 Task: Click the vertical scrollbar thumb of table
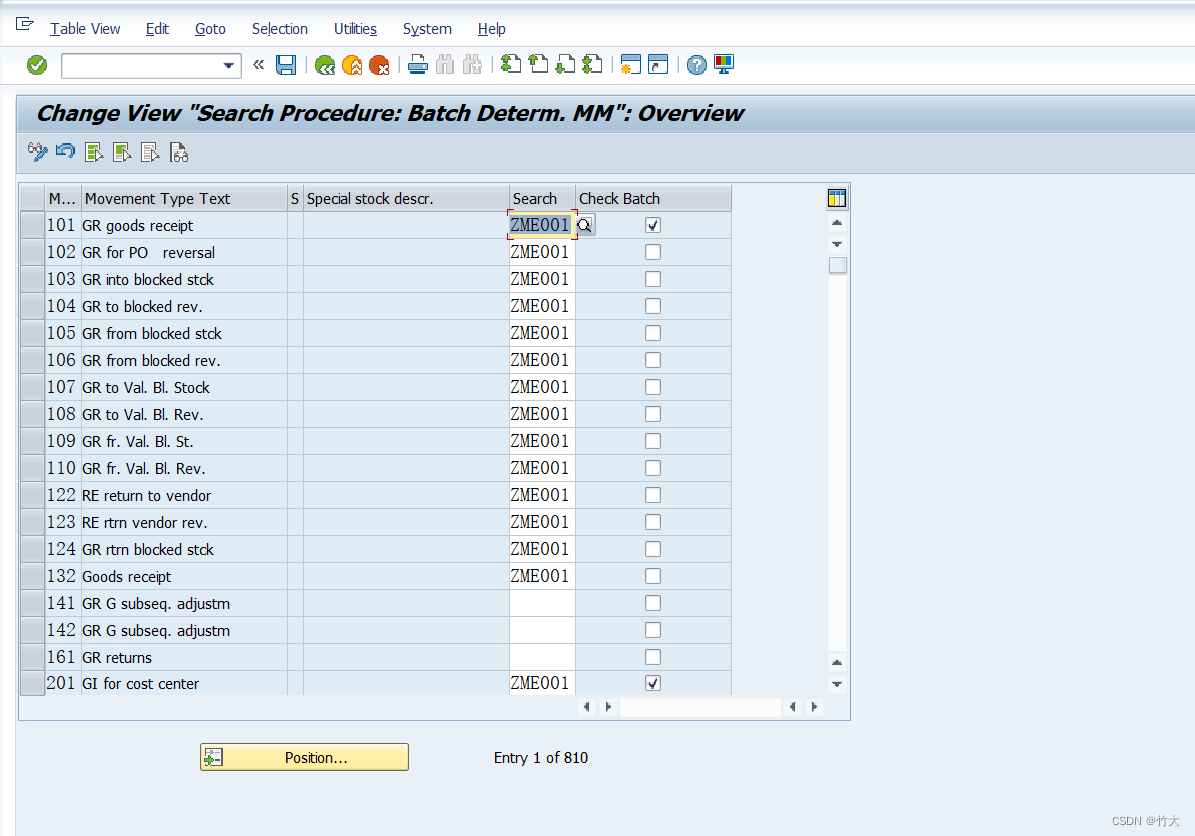838,266
